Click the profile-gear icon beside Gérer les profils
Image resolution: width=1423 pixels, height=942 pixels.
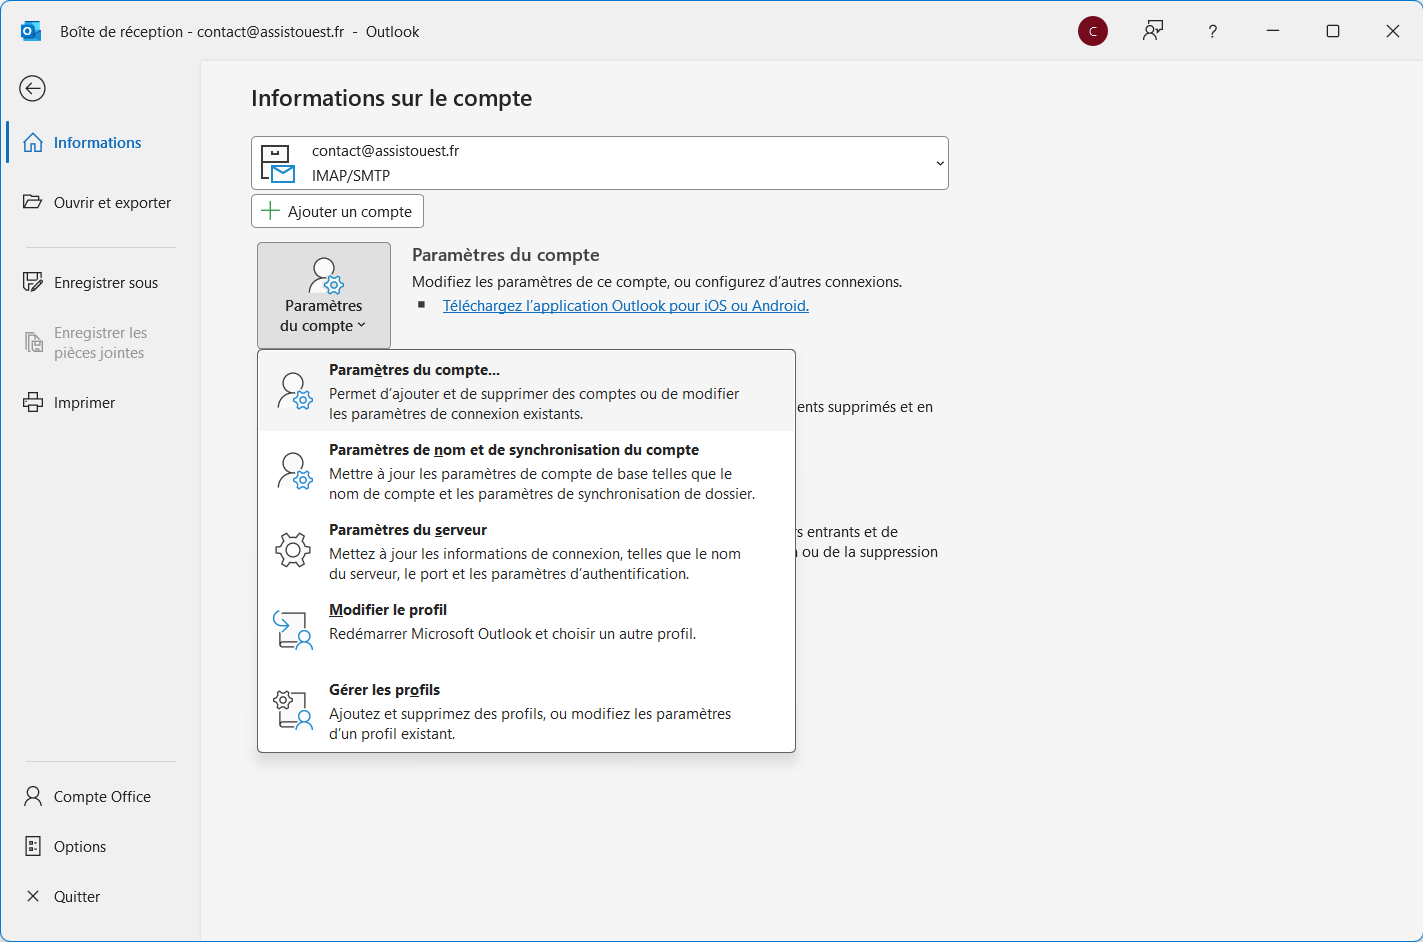tap(293, 710)
